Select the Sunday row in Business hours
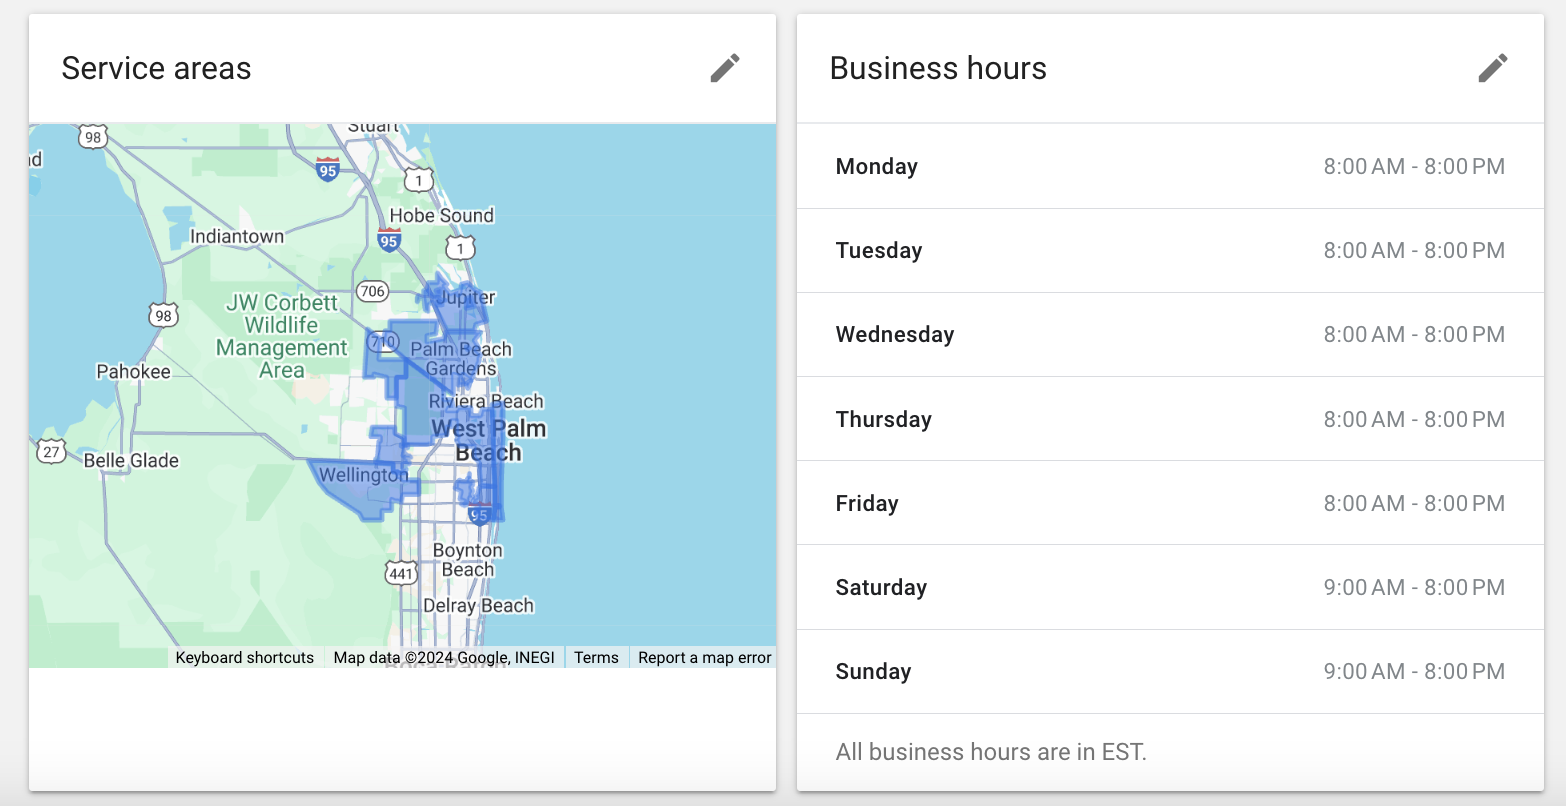The height and width of the screenshot is (806, 1566). 1170,671
